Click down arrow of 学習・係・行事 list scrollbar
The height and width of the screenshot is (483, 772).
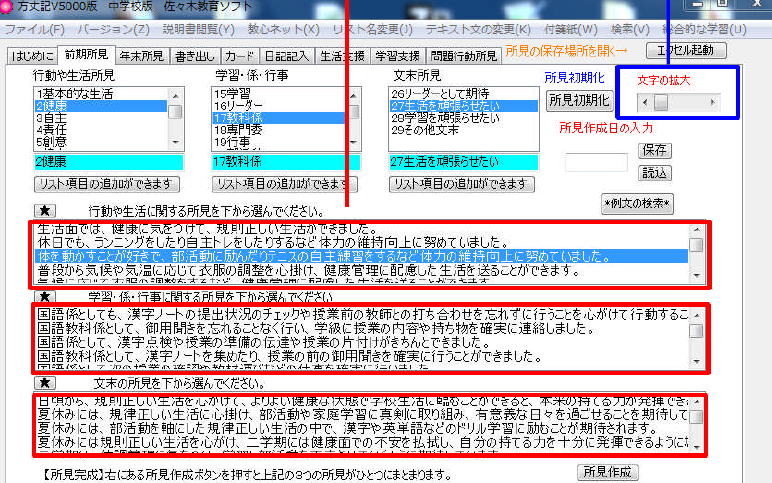coord(354,142)
